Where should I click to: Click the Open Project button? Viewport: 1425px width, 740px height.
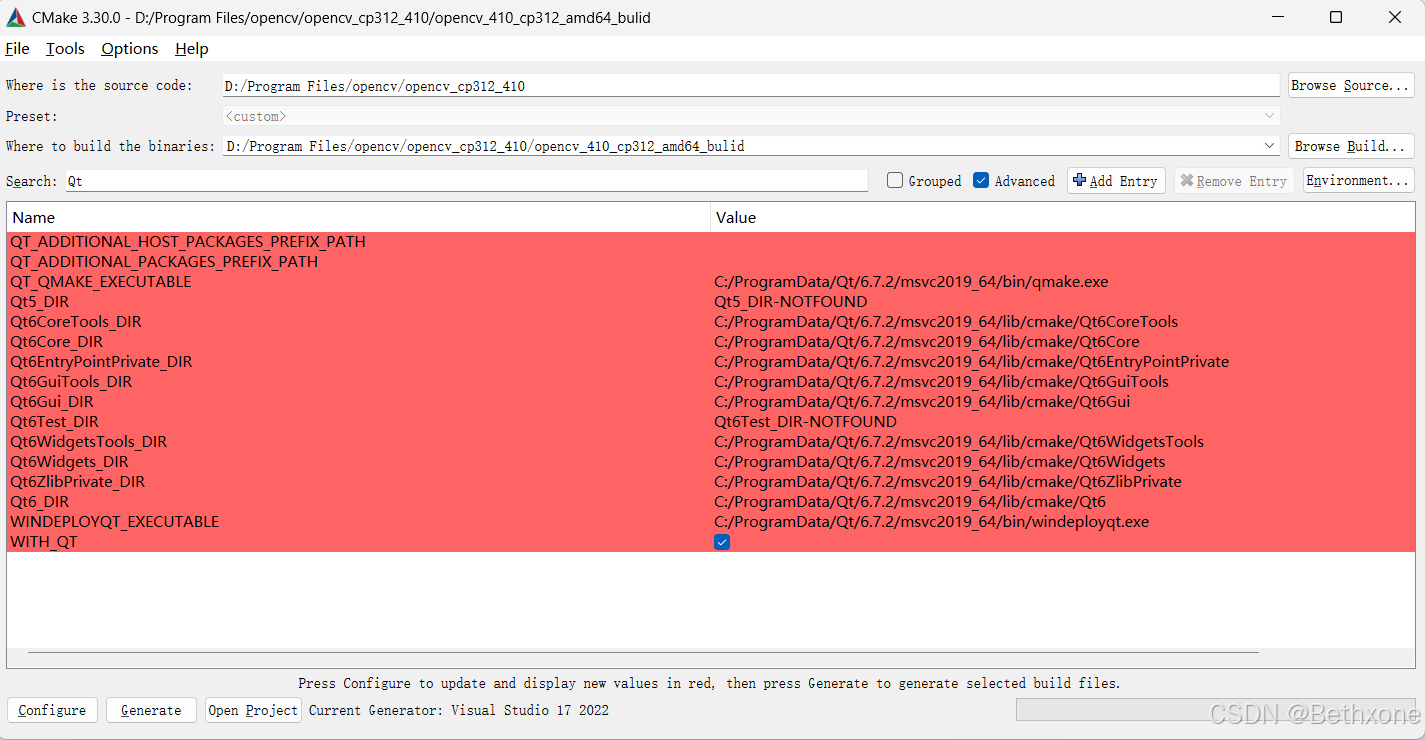point(253,710)
